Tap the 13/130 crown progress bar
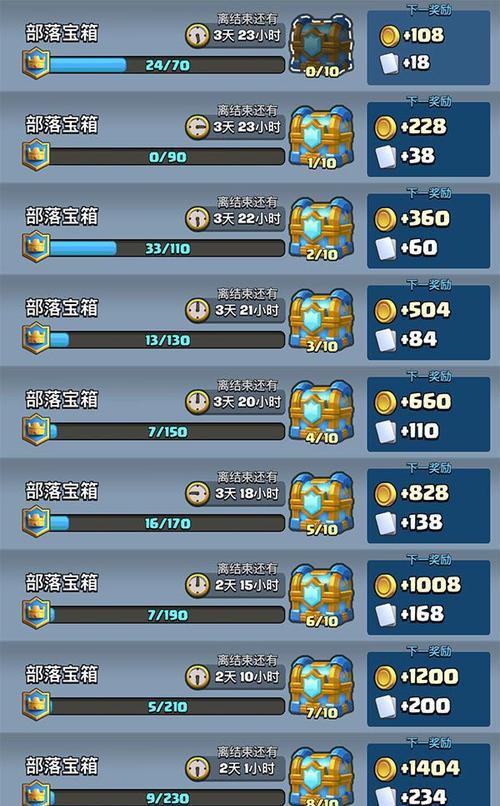 pos(166,340)
